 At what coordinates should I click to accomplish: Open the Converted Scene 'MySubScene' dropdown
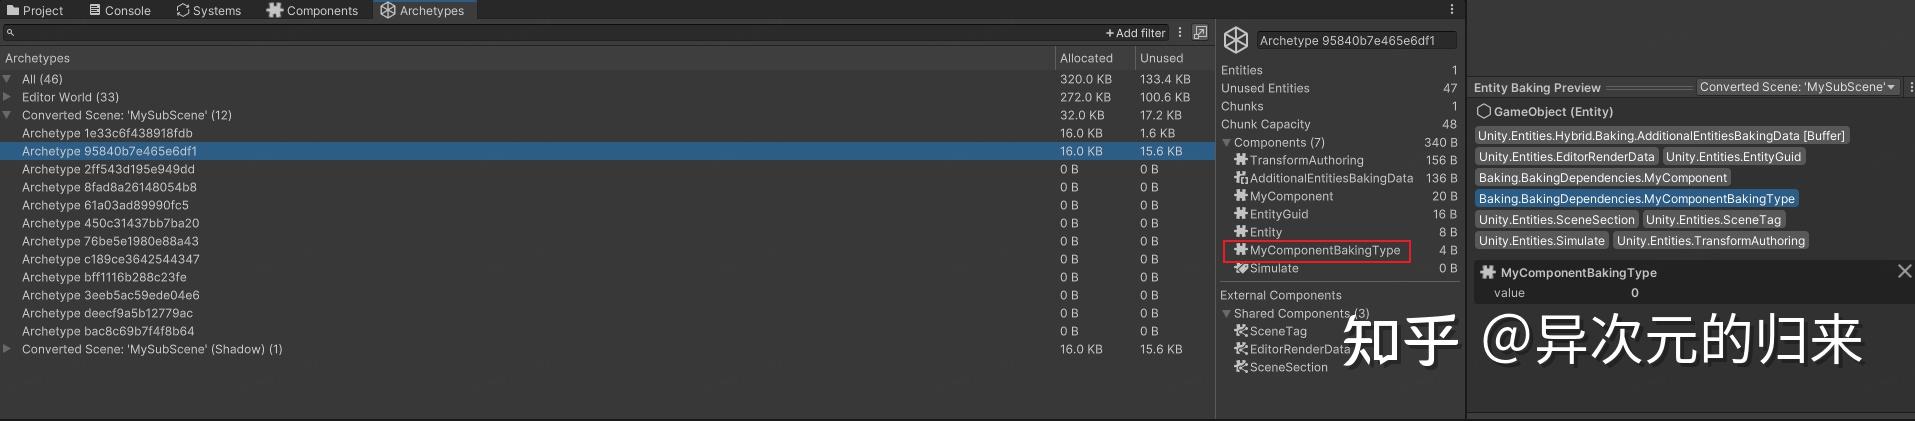pyautogui.click(x=1797, y=87)
